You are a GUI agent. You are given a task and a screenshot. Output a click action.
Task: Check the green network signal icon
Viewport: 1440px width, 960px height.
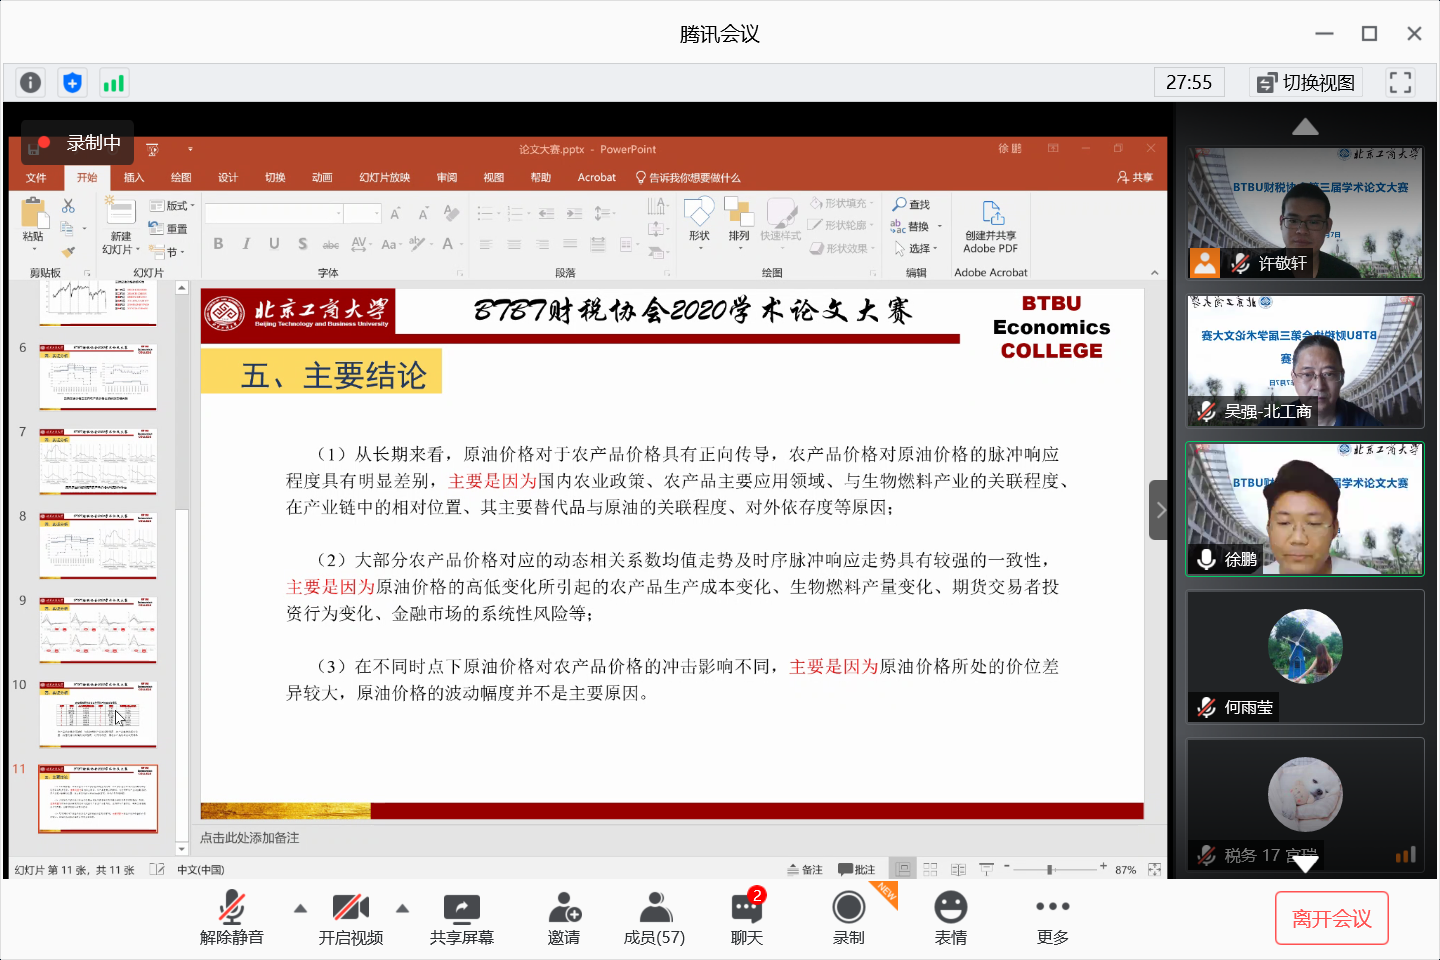tap(113, 82)
